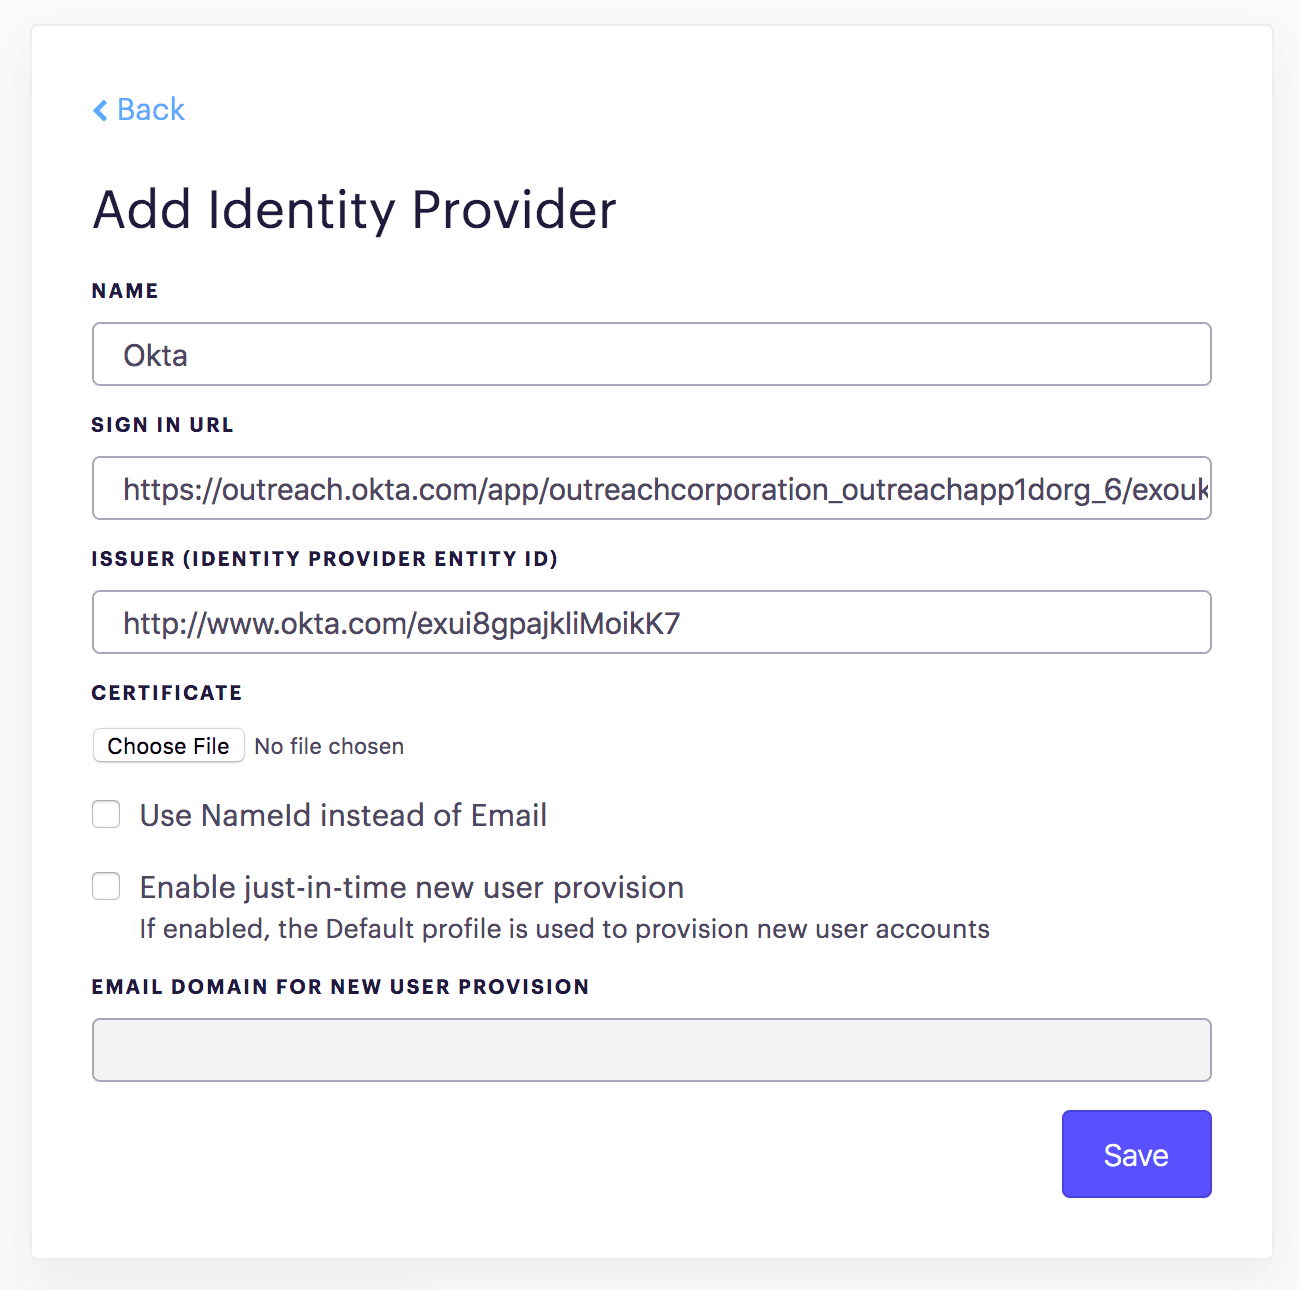Click the disabled email domain field
This screenshot has width=1300, height=1290.
click(651, 1050)
